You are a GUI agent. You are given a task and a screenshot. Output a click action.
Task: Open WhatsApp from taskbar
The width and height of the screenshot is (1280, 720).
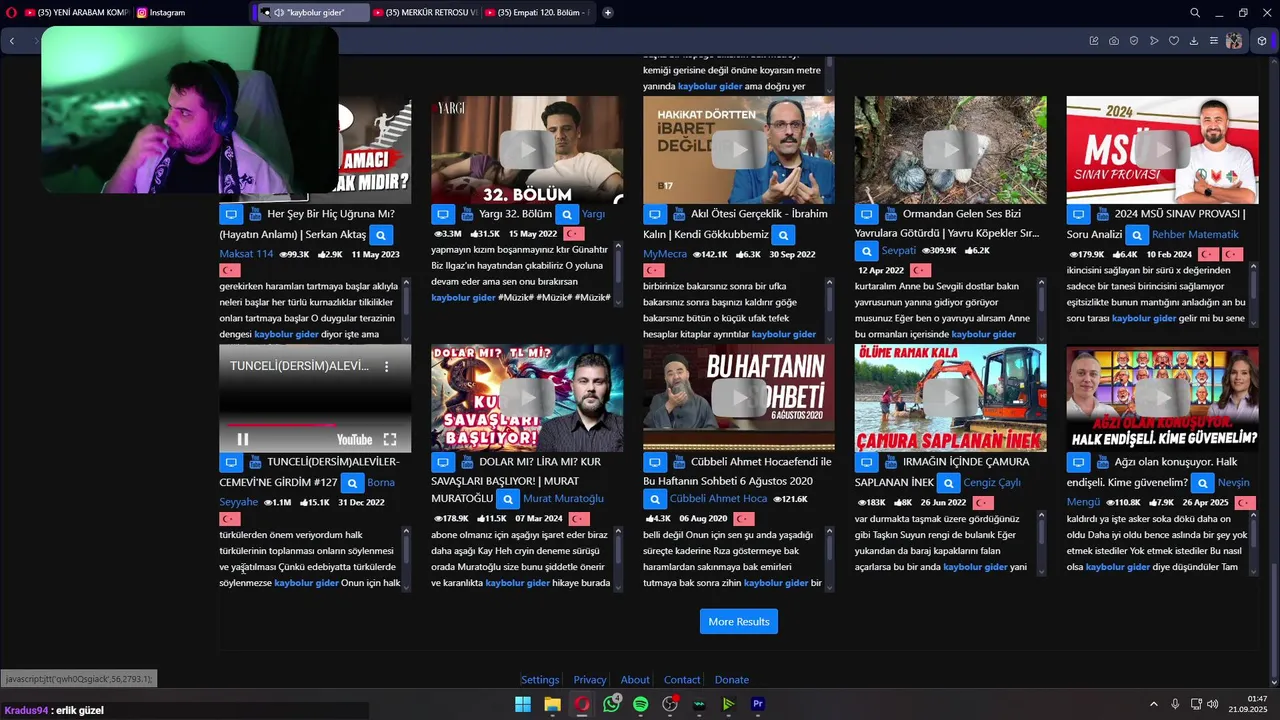click(x=611, y=704)
